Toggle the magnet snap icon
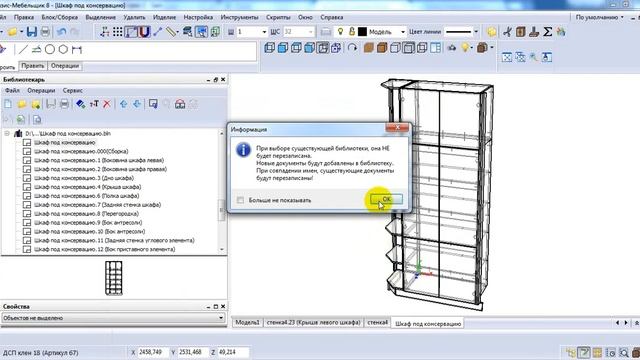 [144, 32]
